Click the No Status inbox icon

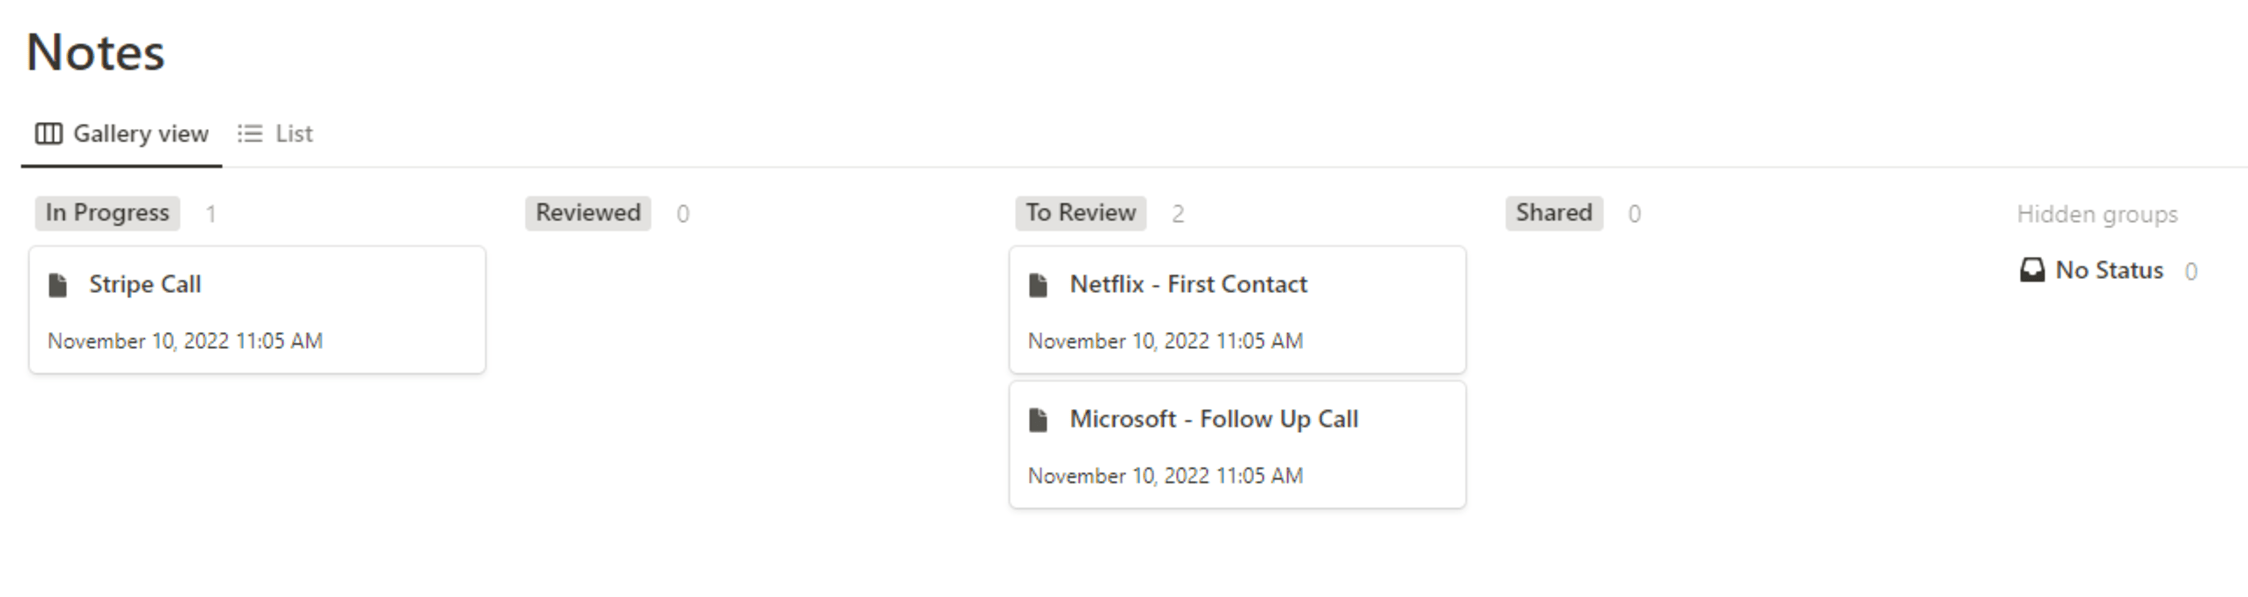coord(2032,270)
